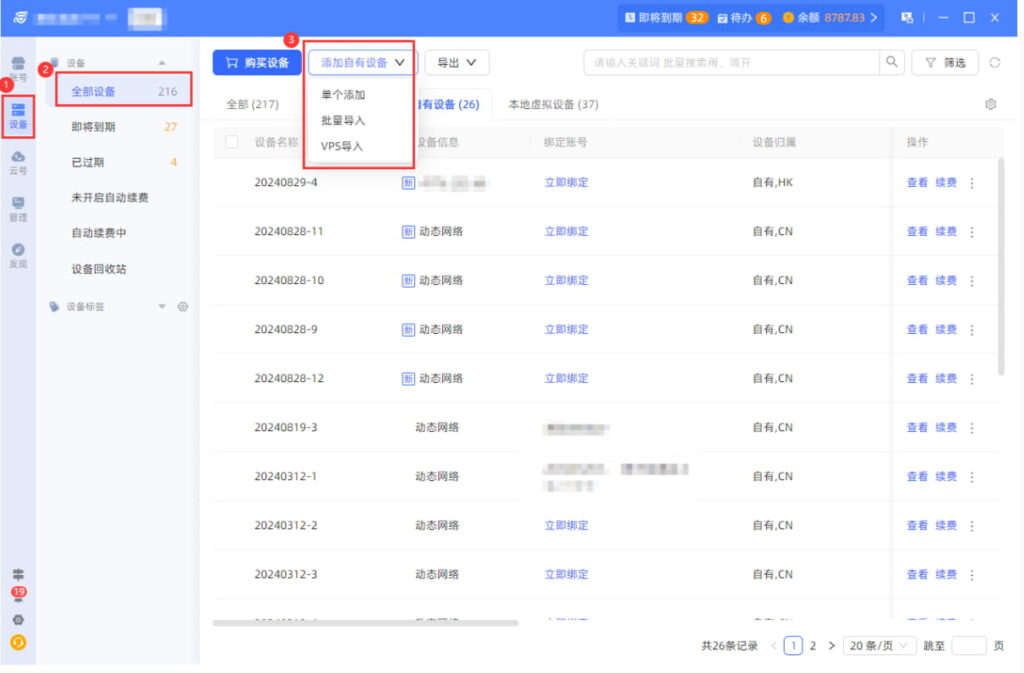Viewport: 1024px width, 673px height.
Task: Open the 云号 cloud sidebar icon
Action: 18,163
